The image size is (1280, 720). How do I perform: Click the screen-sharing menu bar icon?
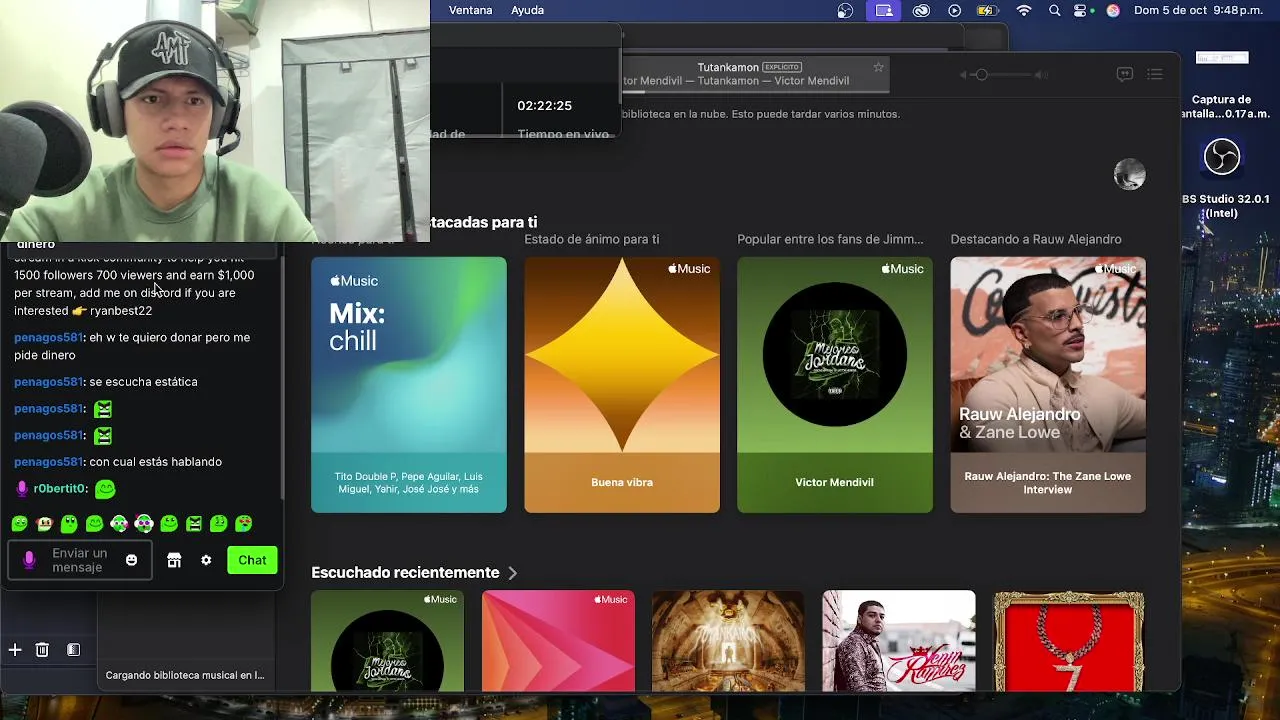(x=884, y=10)
